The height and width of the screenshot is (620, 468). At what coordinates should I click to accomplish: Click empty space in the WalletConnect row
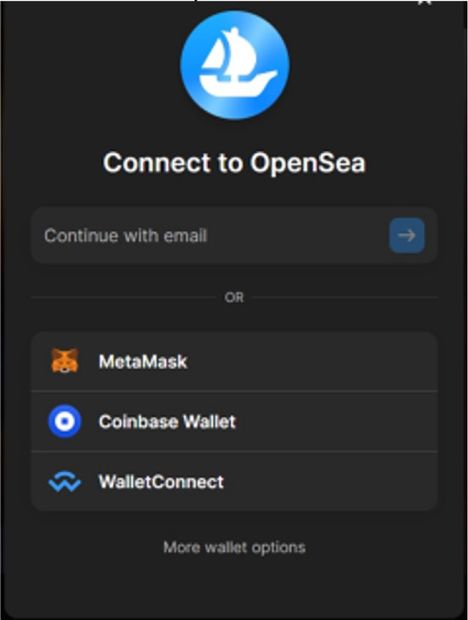click(330, 482)
